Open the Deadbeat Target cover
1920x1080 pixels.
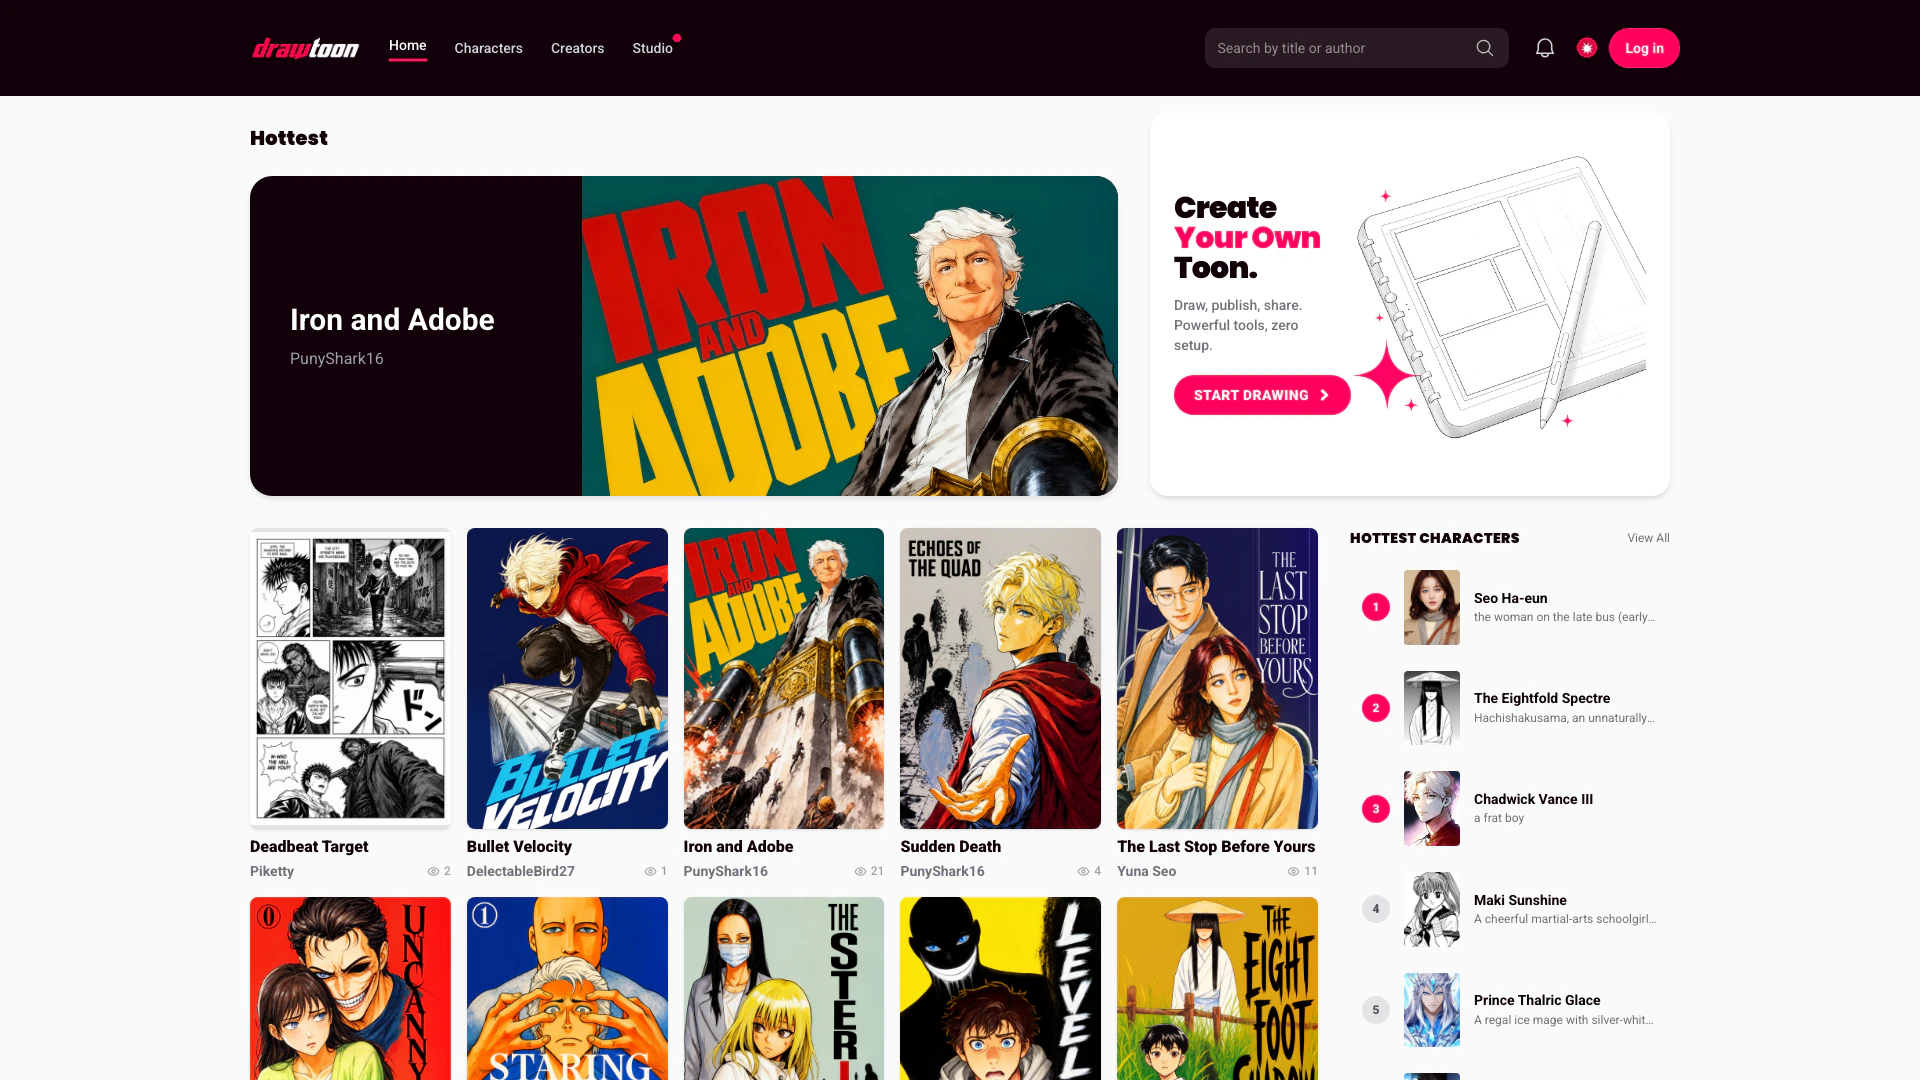coord(350,678)
